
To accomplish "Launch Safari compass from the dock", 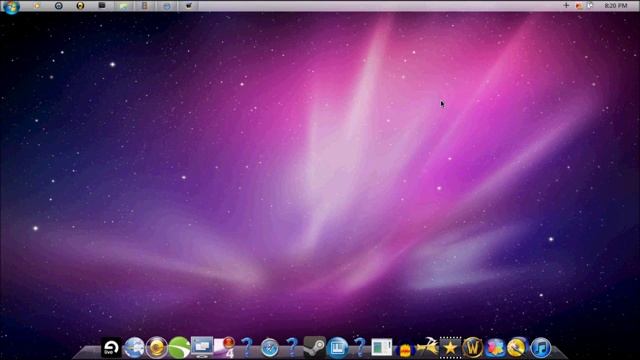I will 269,348.
